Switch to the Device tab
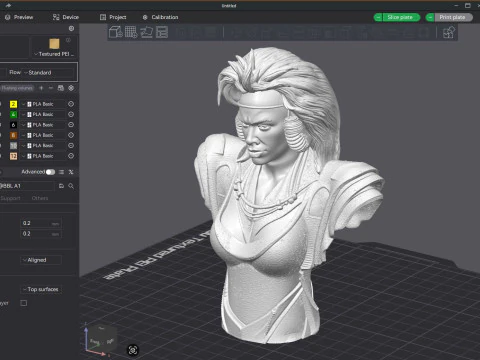Viewport: 480px width, 360px height. pyautogui.click(x=66, y=17)
